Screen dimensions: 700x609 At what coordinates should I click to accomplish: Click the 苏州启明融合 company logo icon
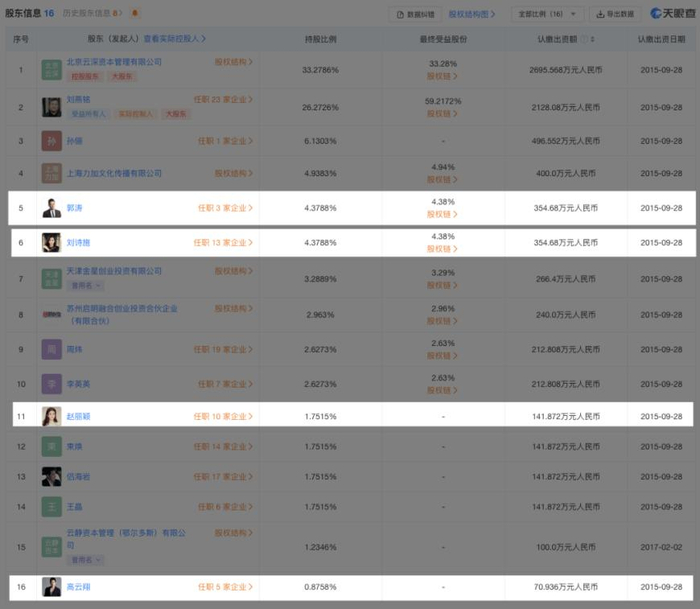(51, 315)
